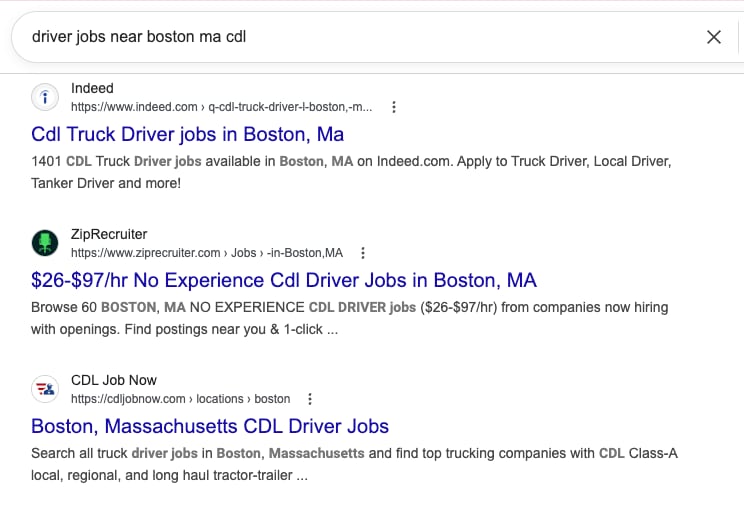This screenshot has height=513, width=744.
Task: Click the Indeed snippet mentioning 1401 CDL jobs
Action: tap(350, 172)
